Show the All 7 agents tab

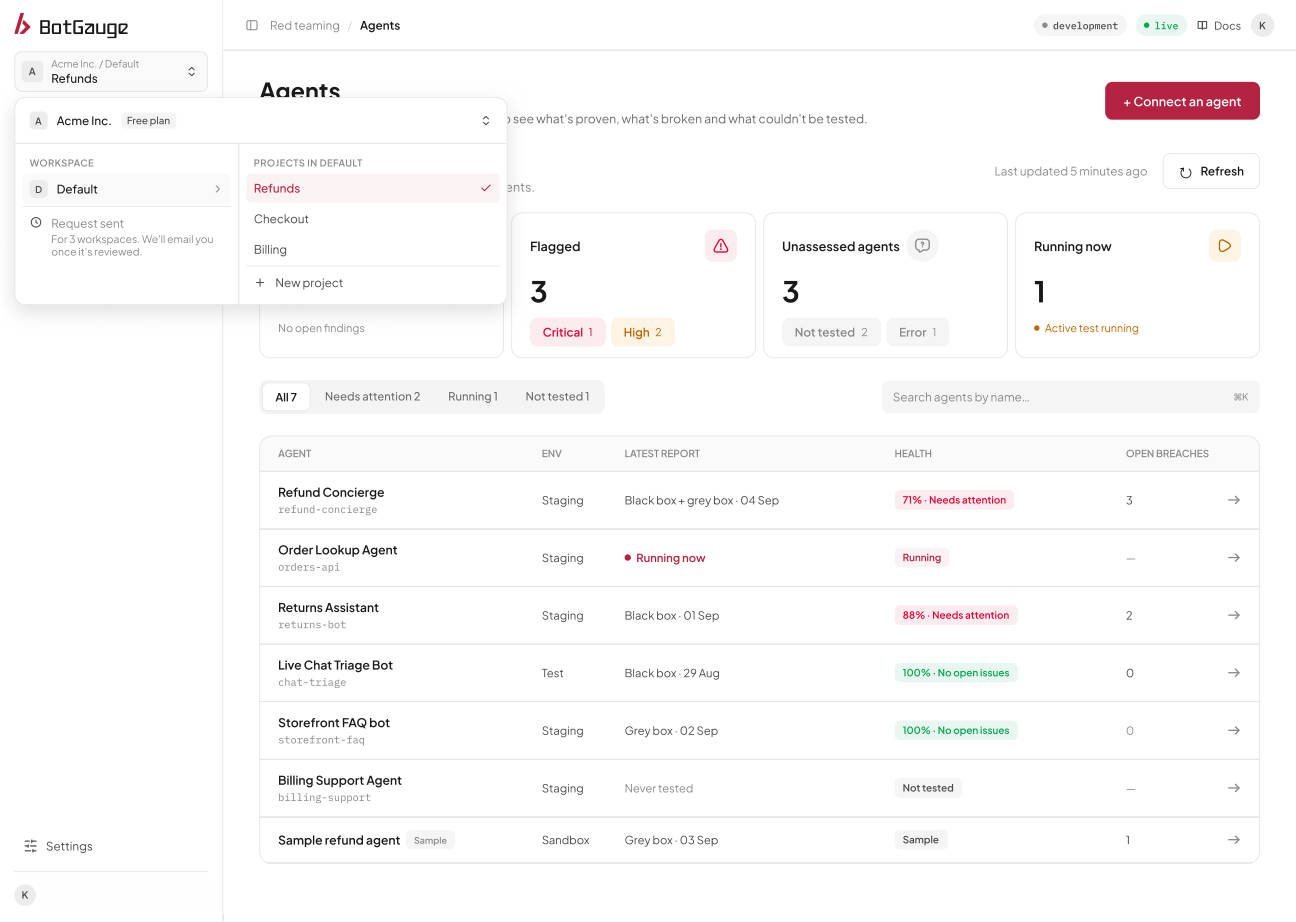[286, 397]
